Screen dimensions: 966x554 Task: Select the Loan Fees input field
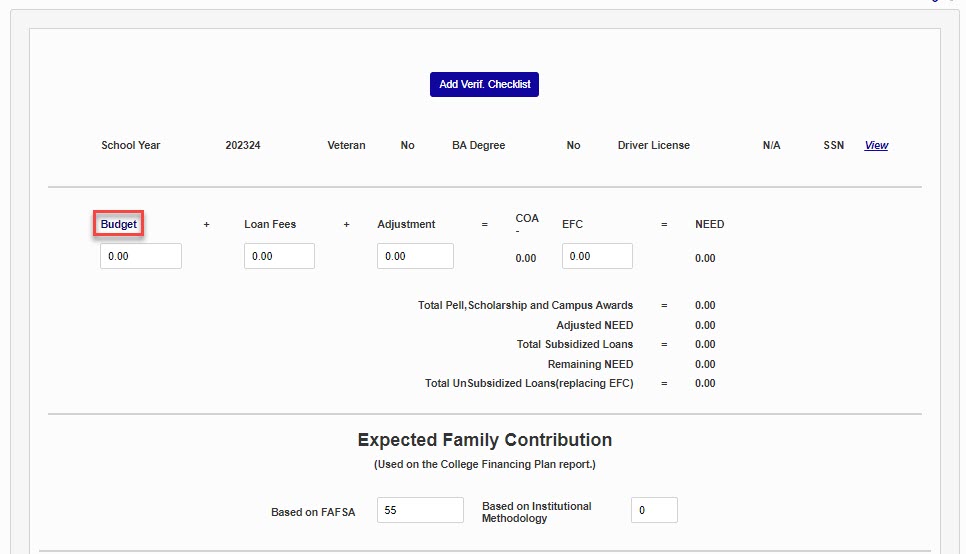(279, 256)
